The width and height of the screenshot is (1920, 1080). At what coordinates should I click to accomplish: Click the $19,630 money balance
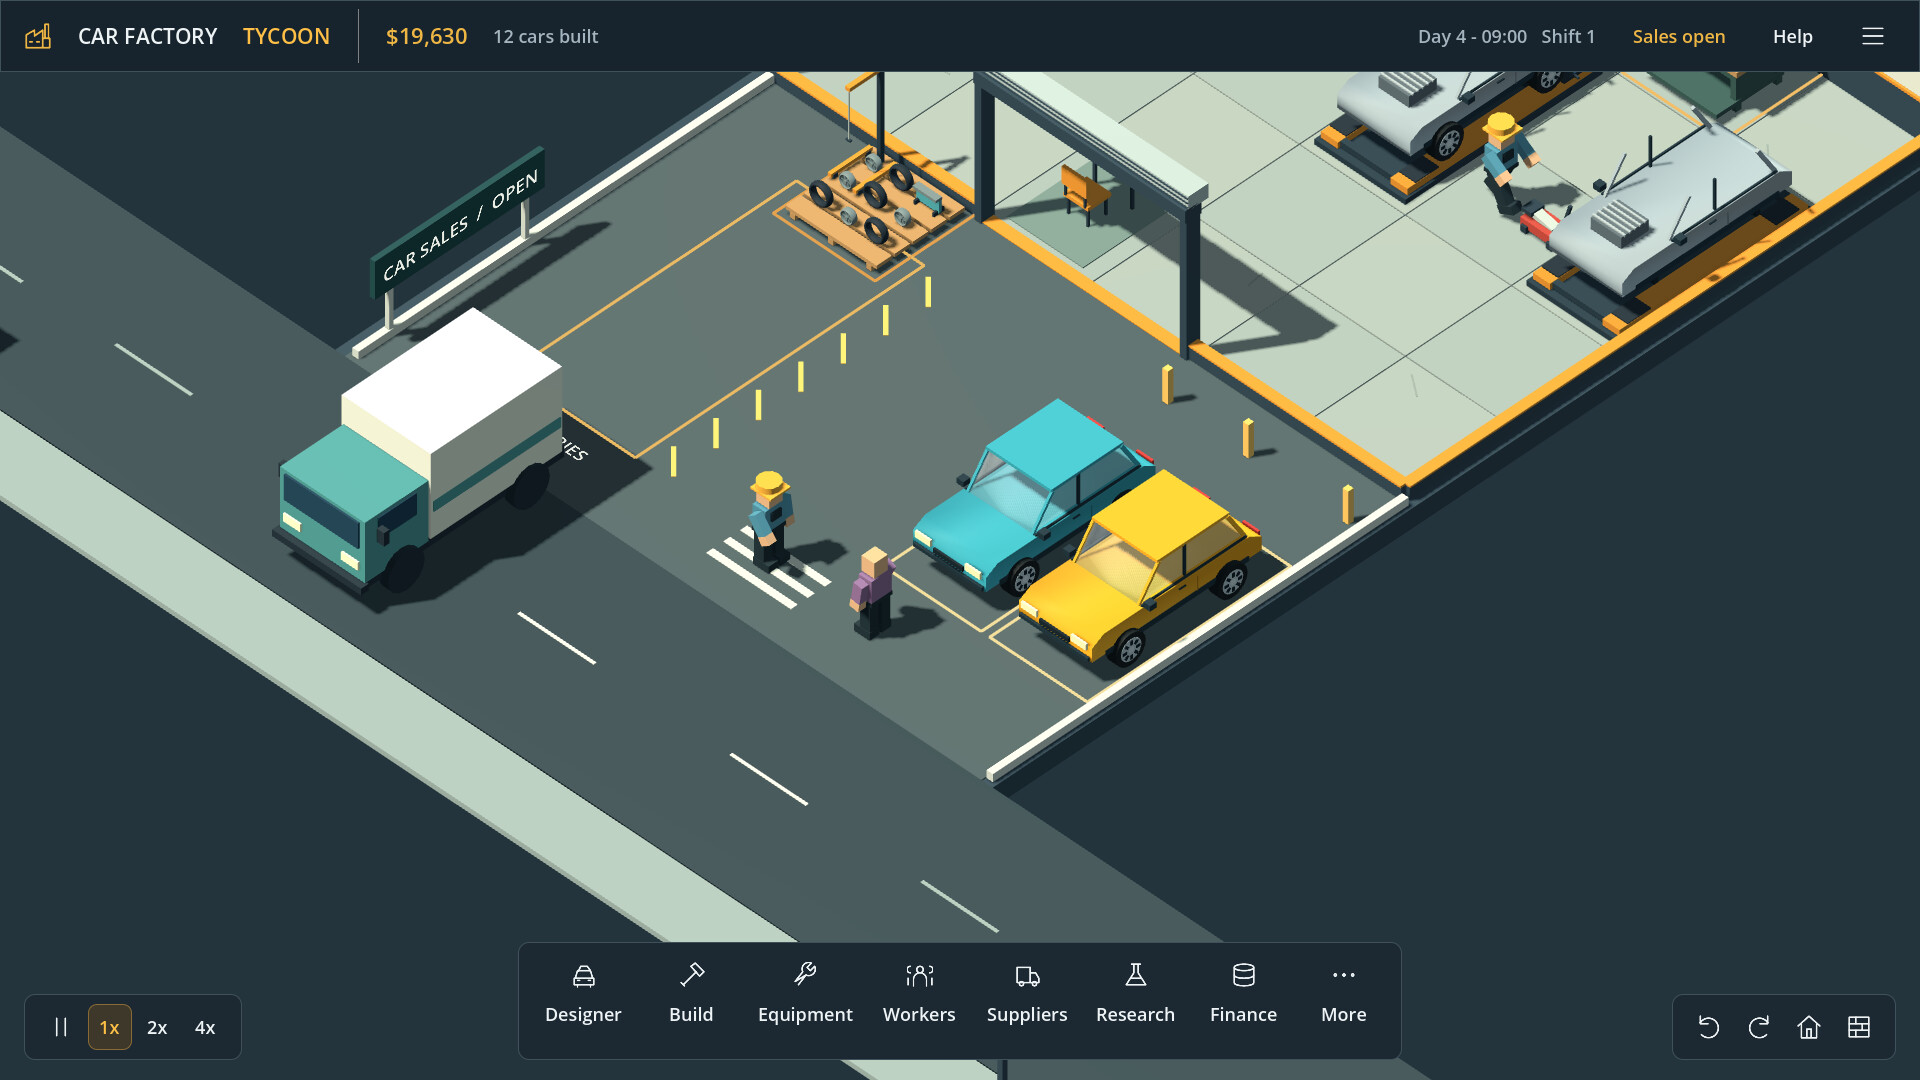tap(426, 36)
